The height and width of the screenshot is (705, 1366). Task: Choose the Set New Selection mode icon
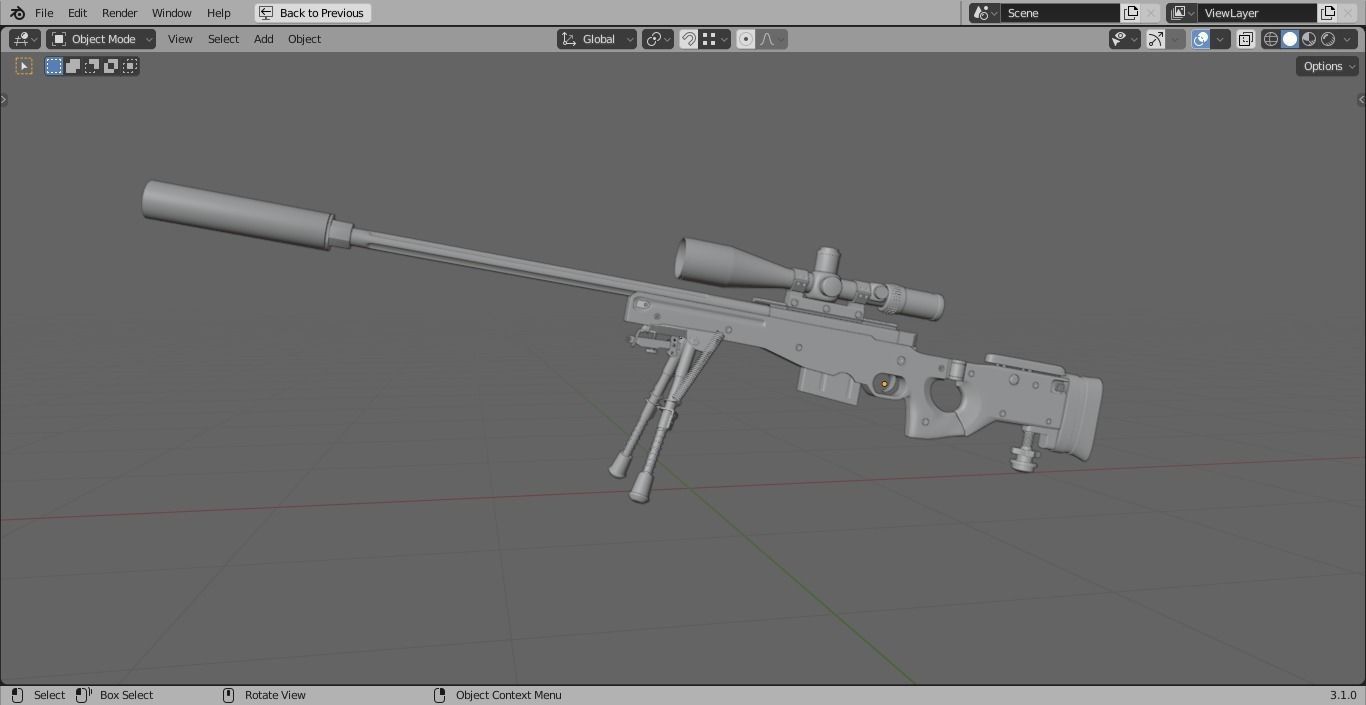tap(54, 66)
